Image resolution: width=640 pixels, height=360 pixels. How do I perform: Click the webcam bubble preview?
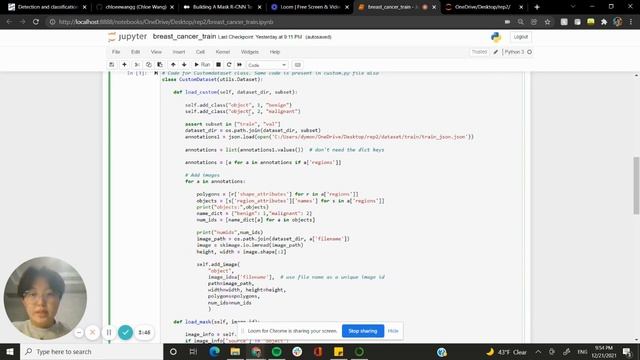pyautogui.click(x=45, y=298)
